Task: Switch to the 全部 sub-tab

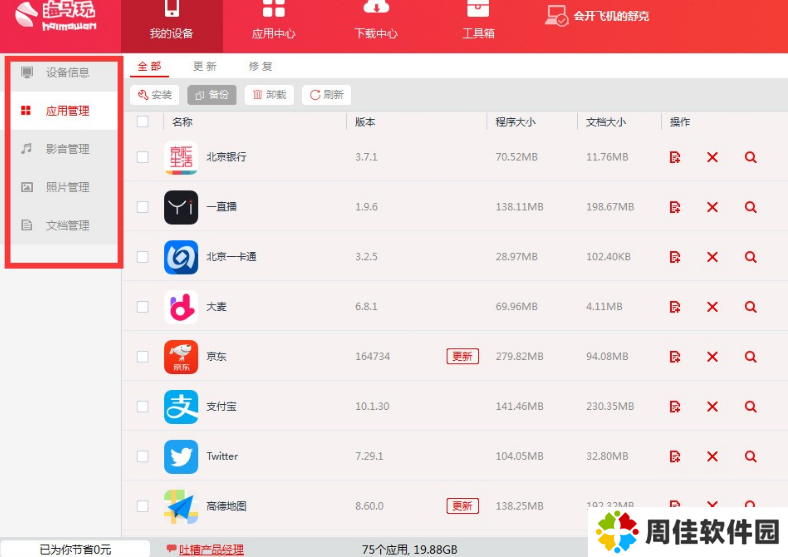Action: pyautogui.click(x=149, y=66)
